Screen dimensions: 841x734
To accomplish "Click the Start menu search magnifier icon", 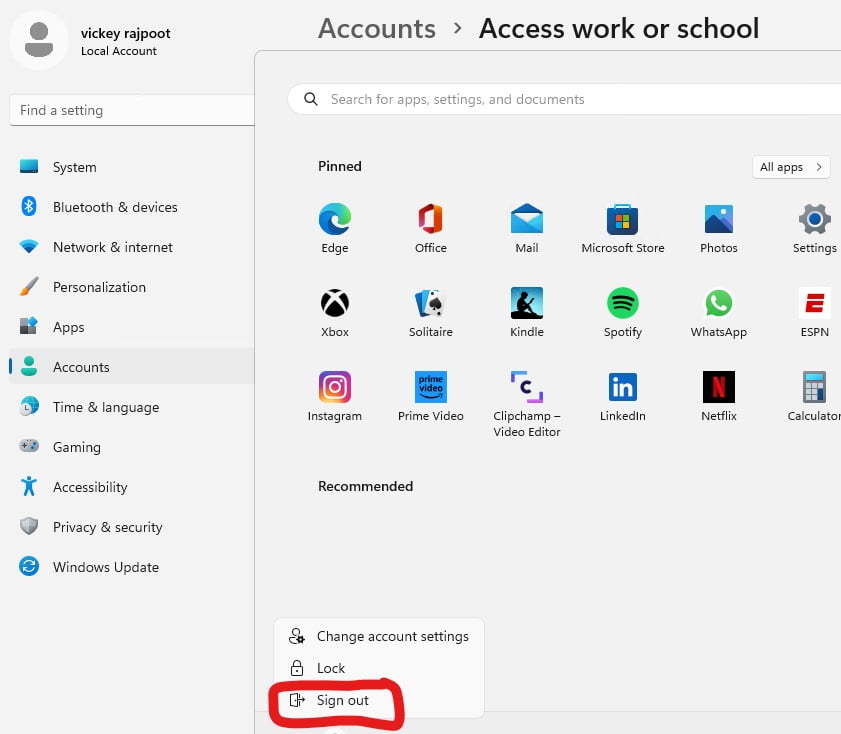I will 311,99.
